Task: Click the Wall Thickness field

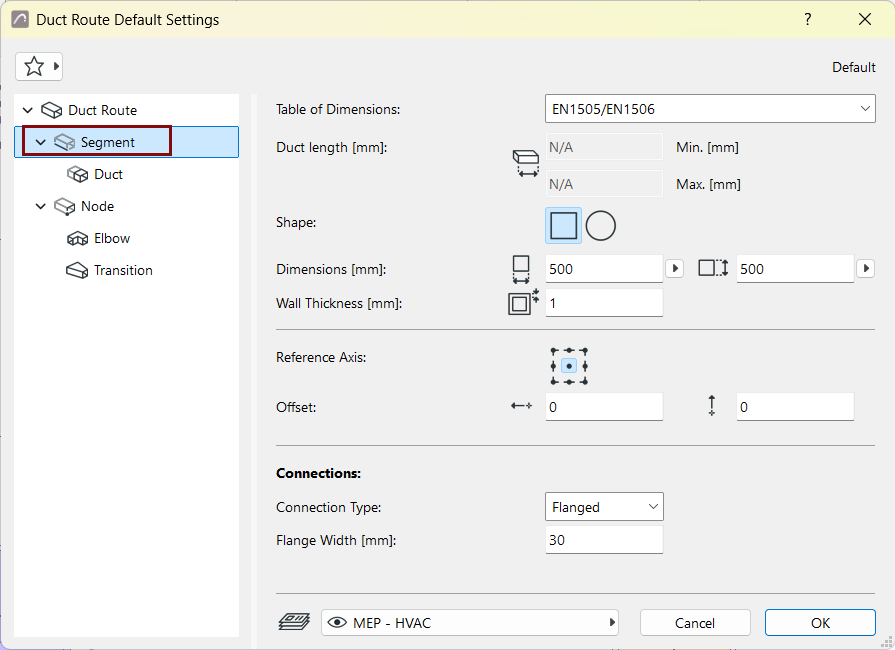Action: tap(604, 303)
